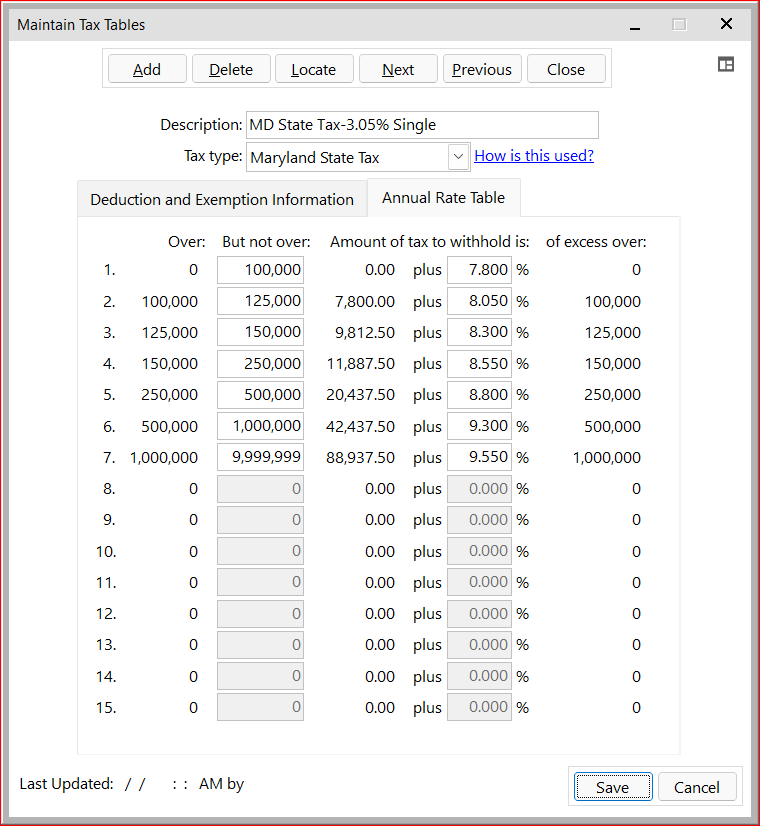The height and width of the screenshot is (826, 760).
Task: Open the Tax type dropdown
Action: (x=458, y=157)
